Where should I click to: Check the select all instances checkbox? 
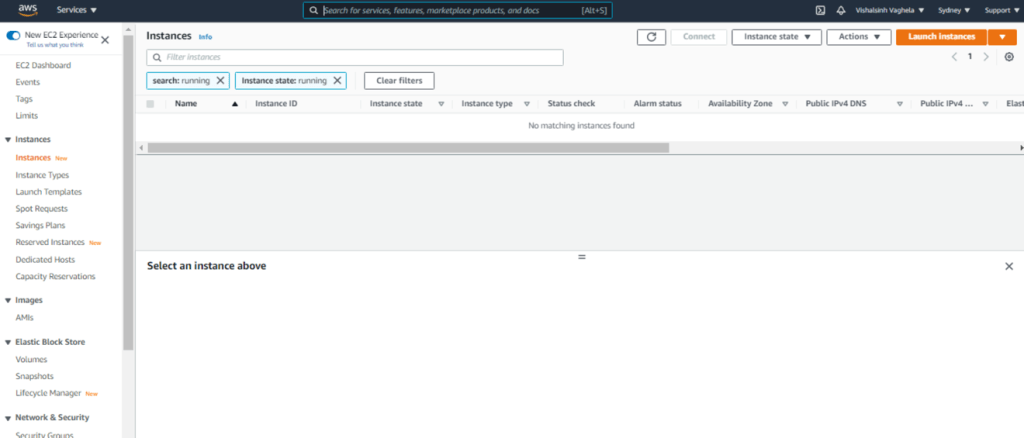click(x=150, y=104)
